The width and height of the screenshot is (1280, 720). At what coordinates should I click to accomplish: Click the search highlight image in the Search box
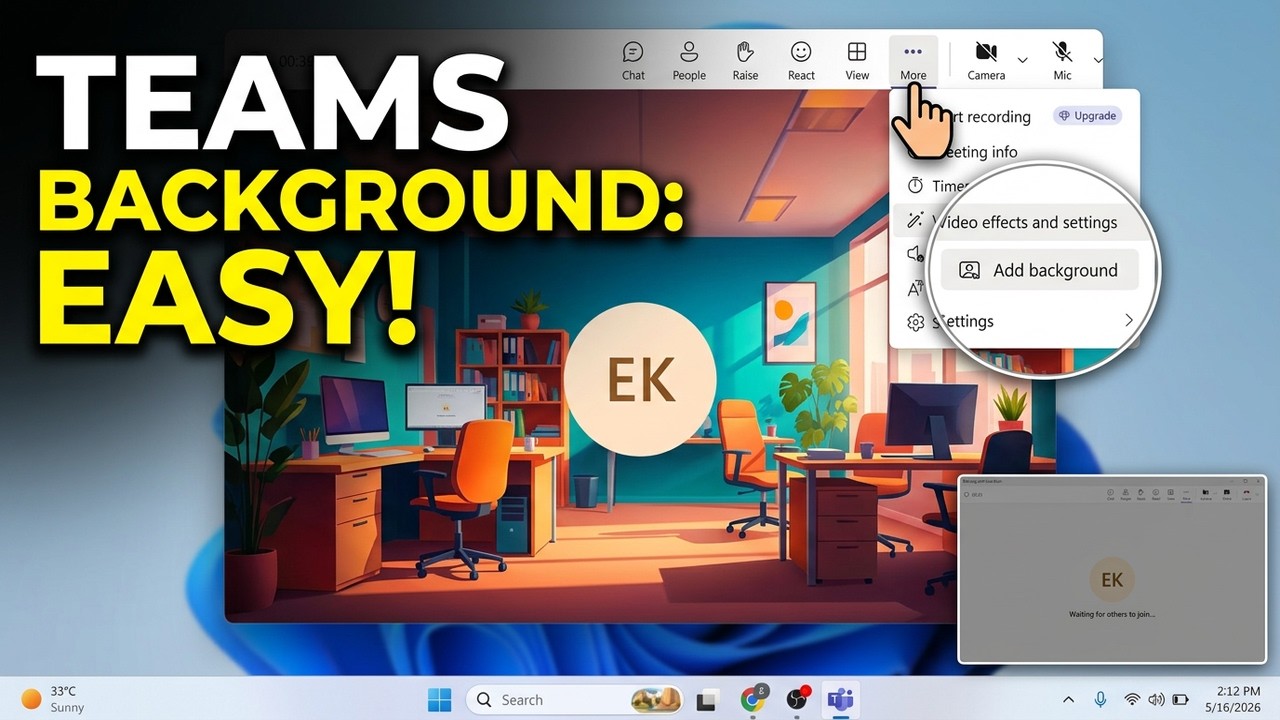click(656, 700)
